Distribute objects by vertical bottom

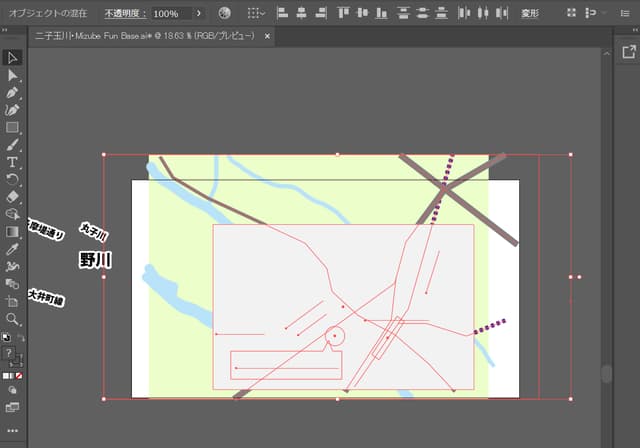[x=441, y=13]
